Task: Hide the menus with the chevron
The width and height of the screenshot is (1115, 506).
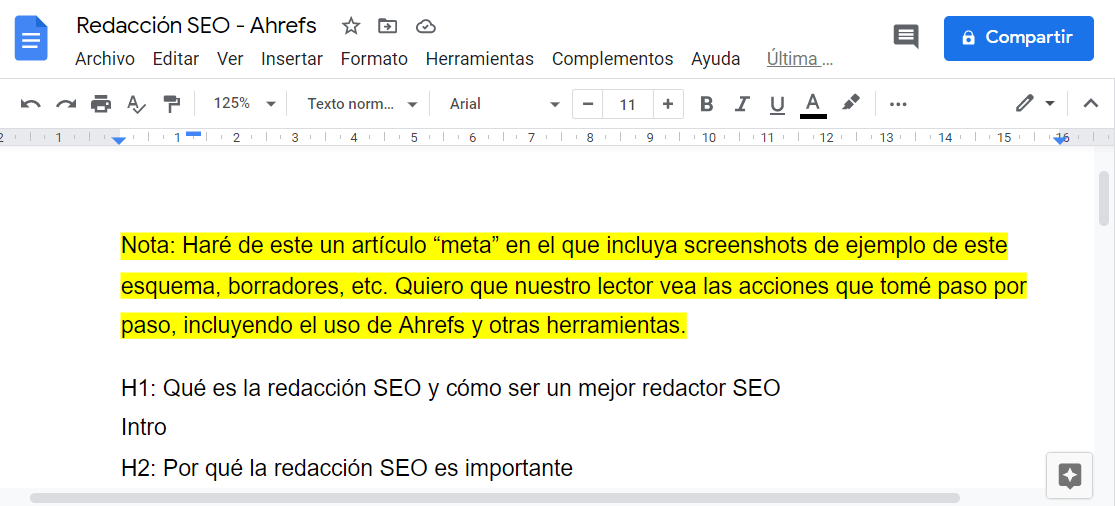Action: pyautogui.click(x=1090, y=104)
